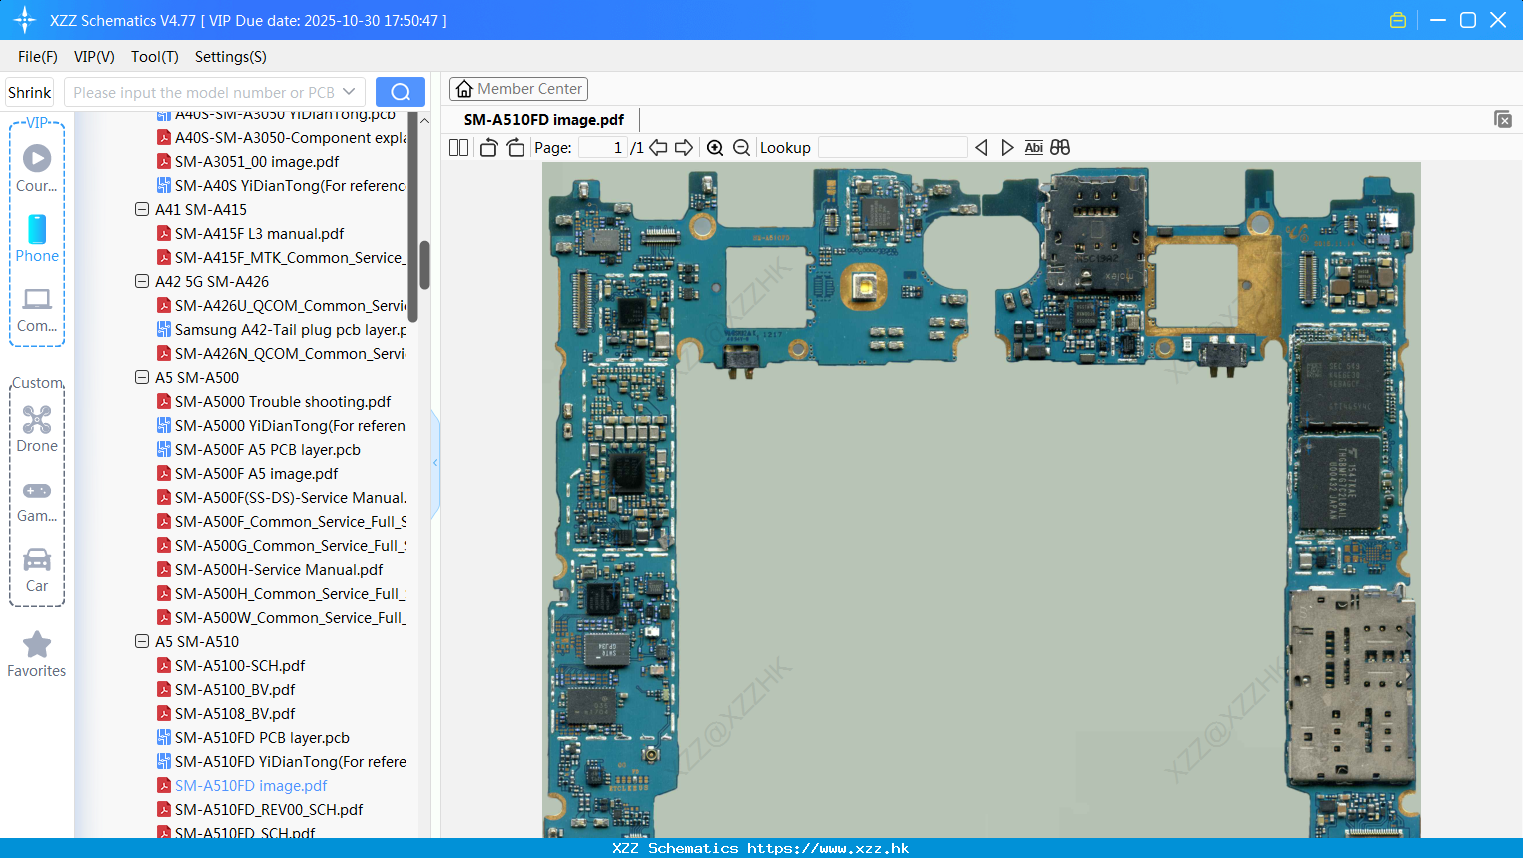Select the Car category

(x=37, y=570)
